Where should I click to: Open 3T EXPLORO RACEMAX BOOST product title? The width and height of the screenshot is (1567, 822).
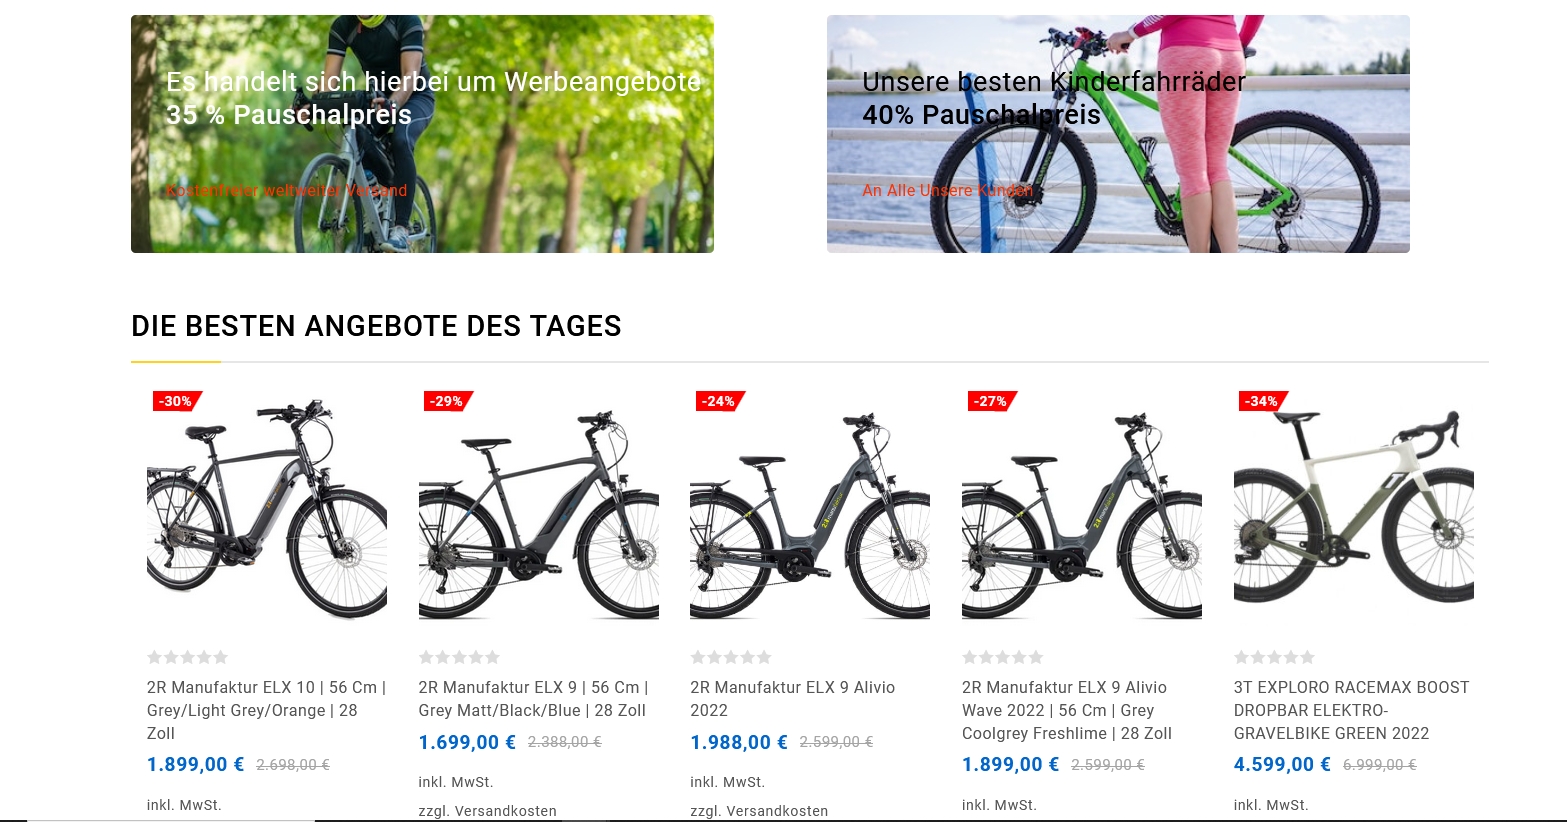coord(1352,710)
